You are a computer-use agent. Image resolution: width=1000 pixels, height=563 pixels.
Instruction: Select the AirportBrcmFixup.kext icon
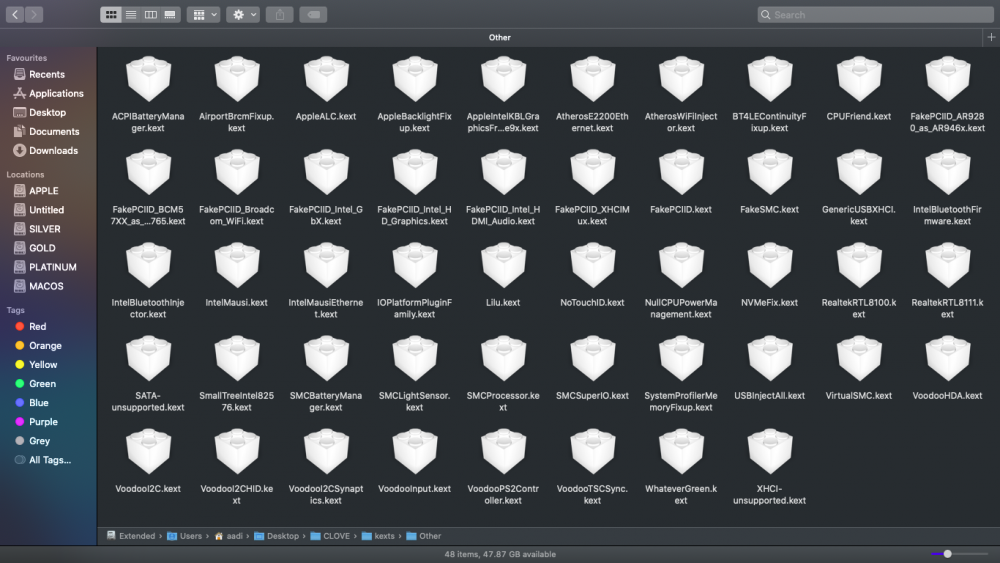[237, 79]
